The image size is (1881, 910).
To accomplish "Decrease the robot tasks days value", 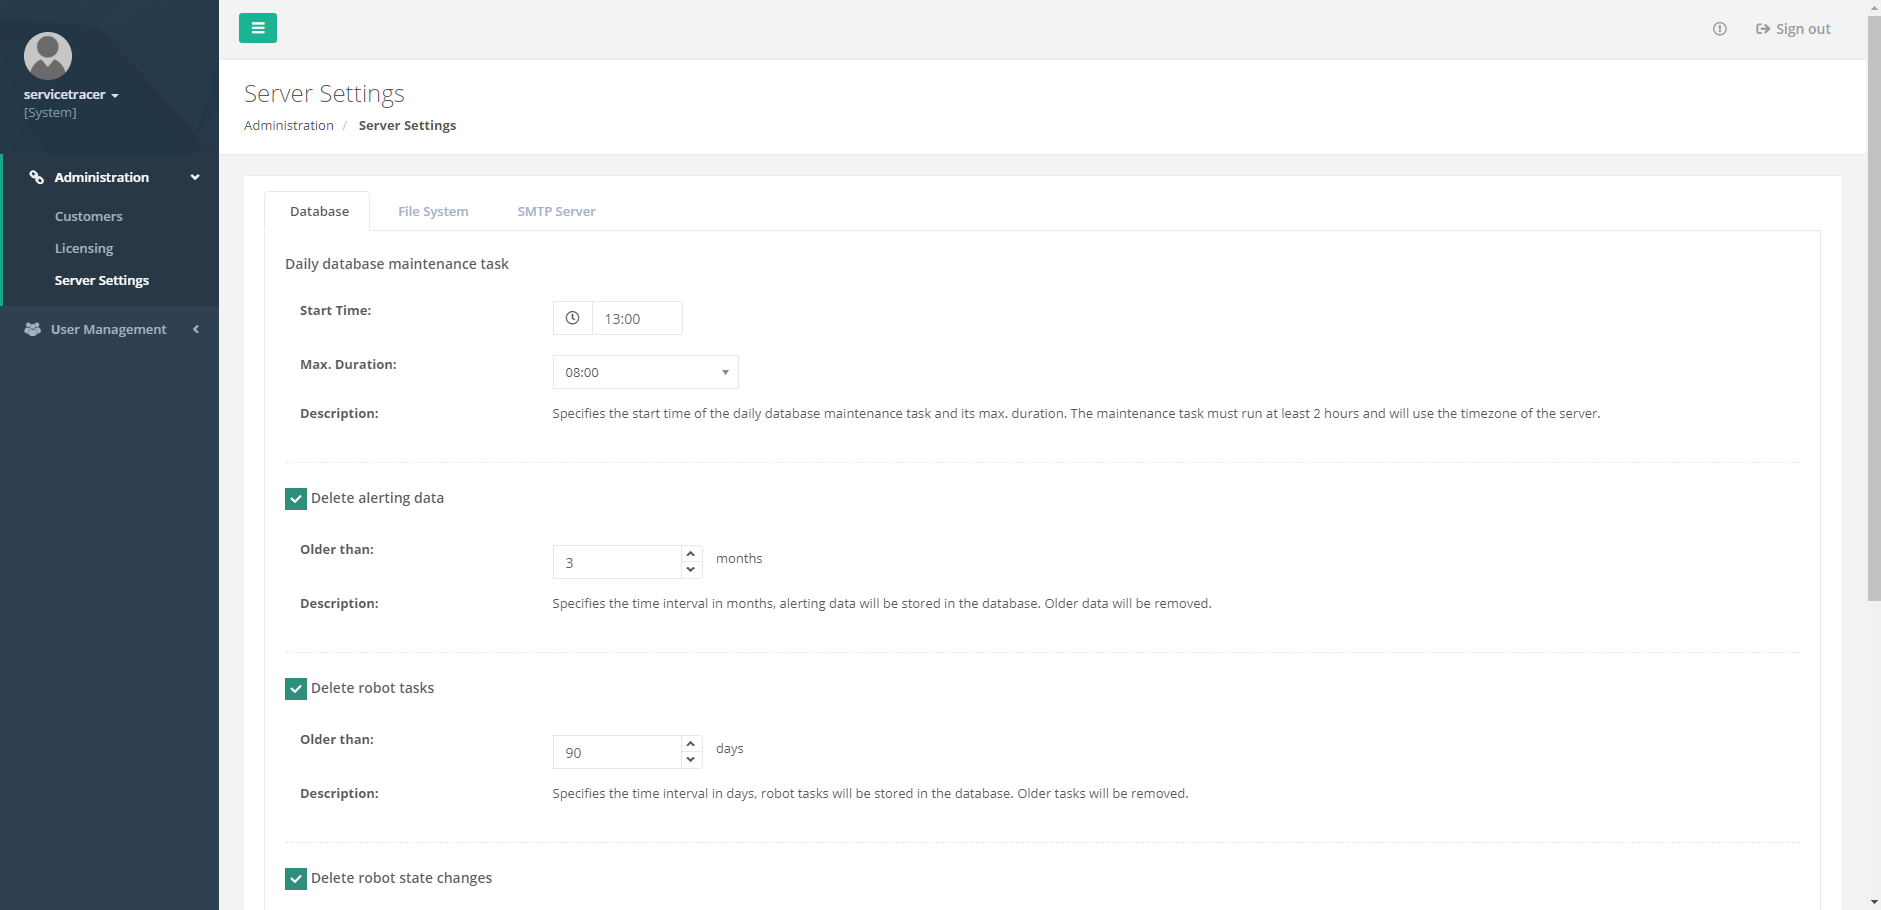I will 691,760.
